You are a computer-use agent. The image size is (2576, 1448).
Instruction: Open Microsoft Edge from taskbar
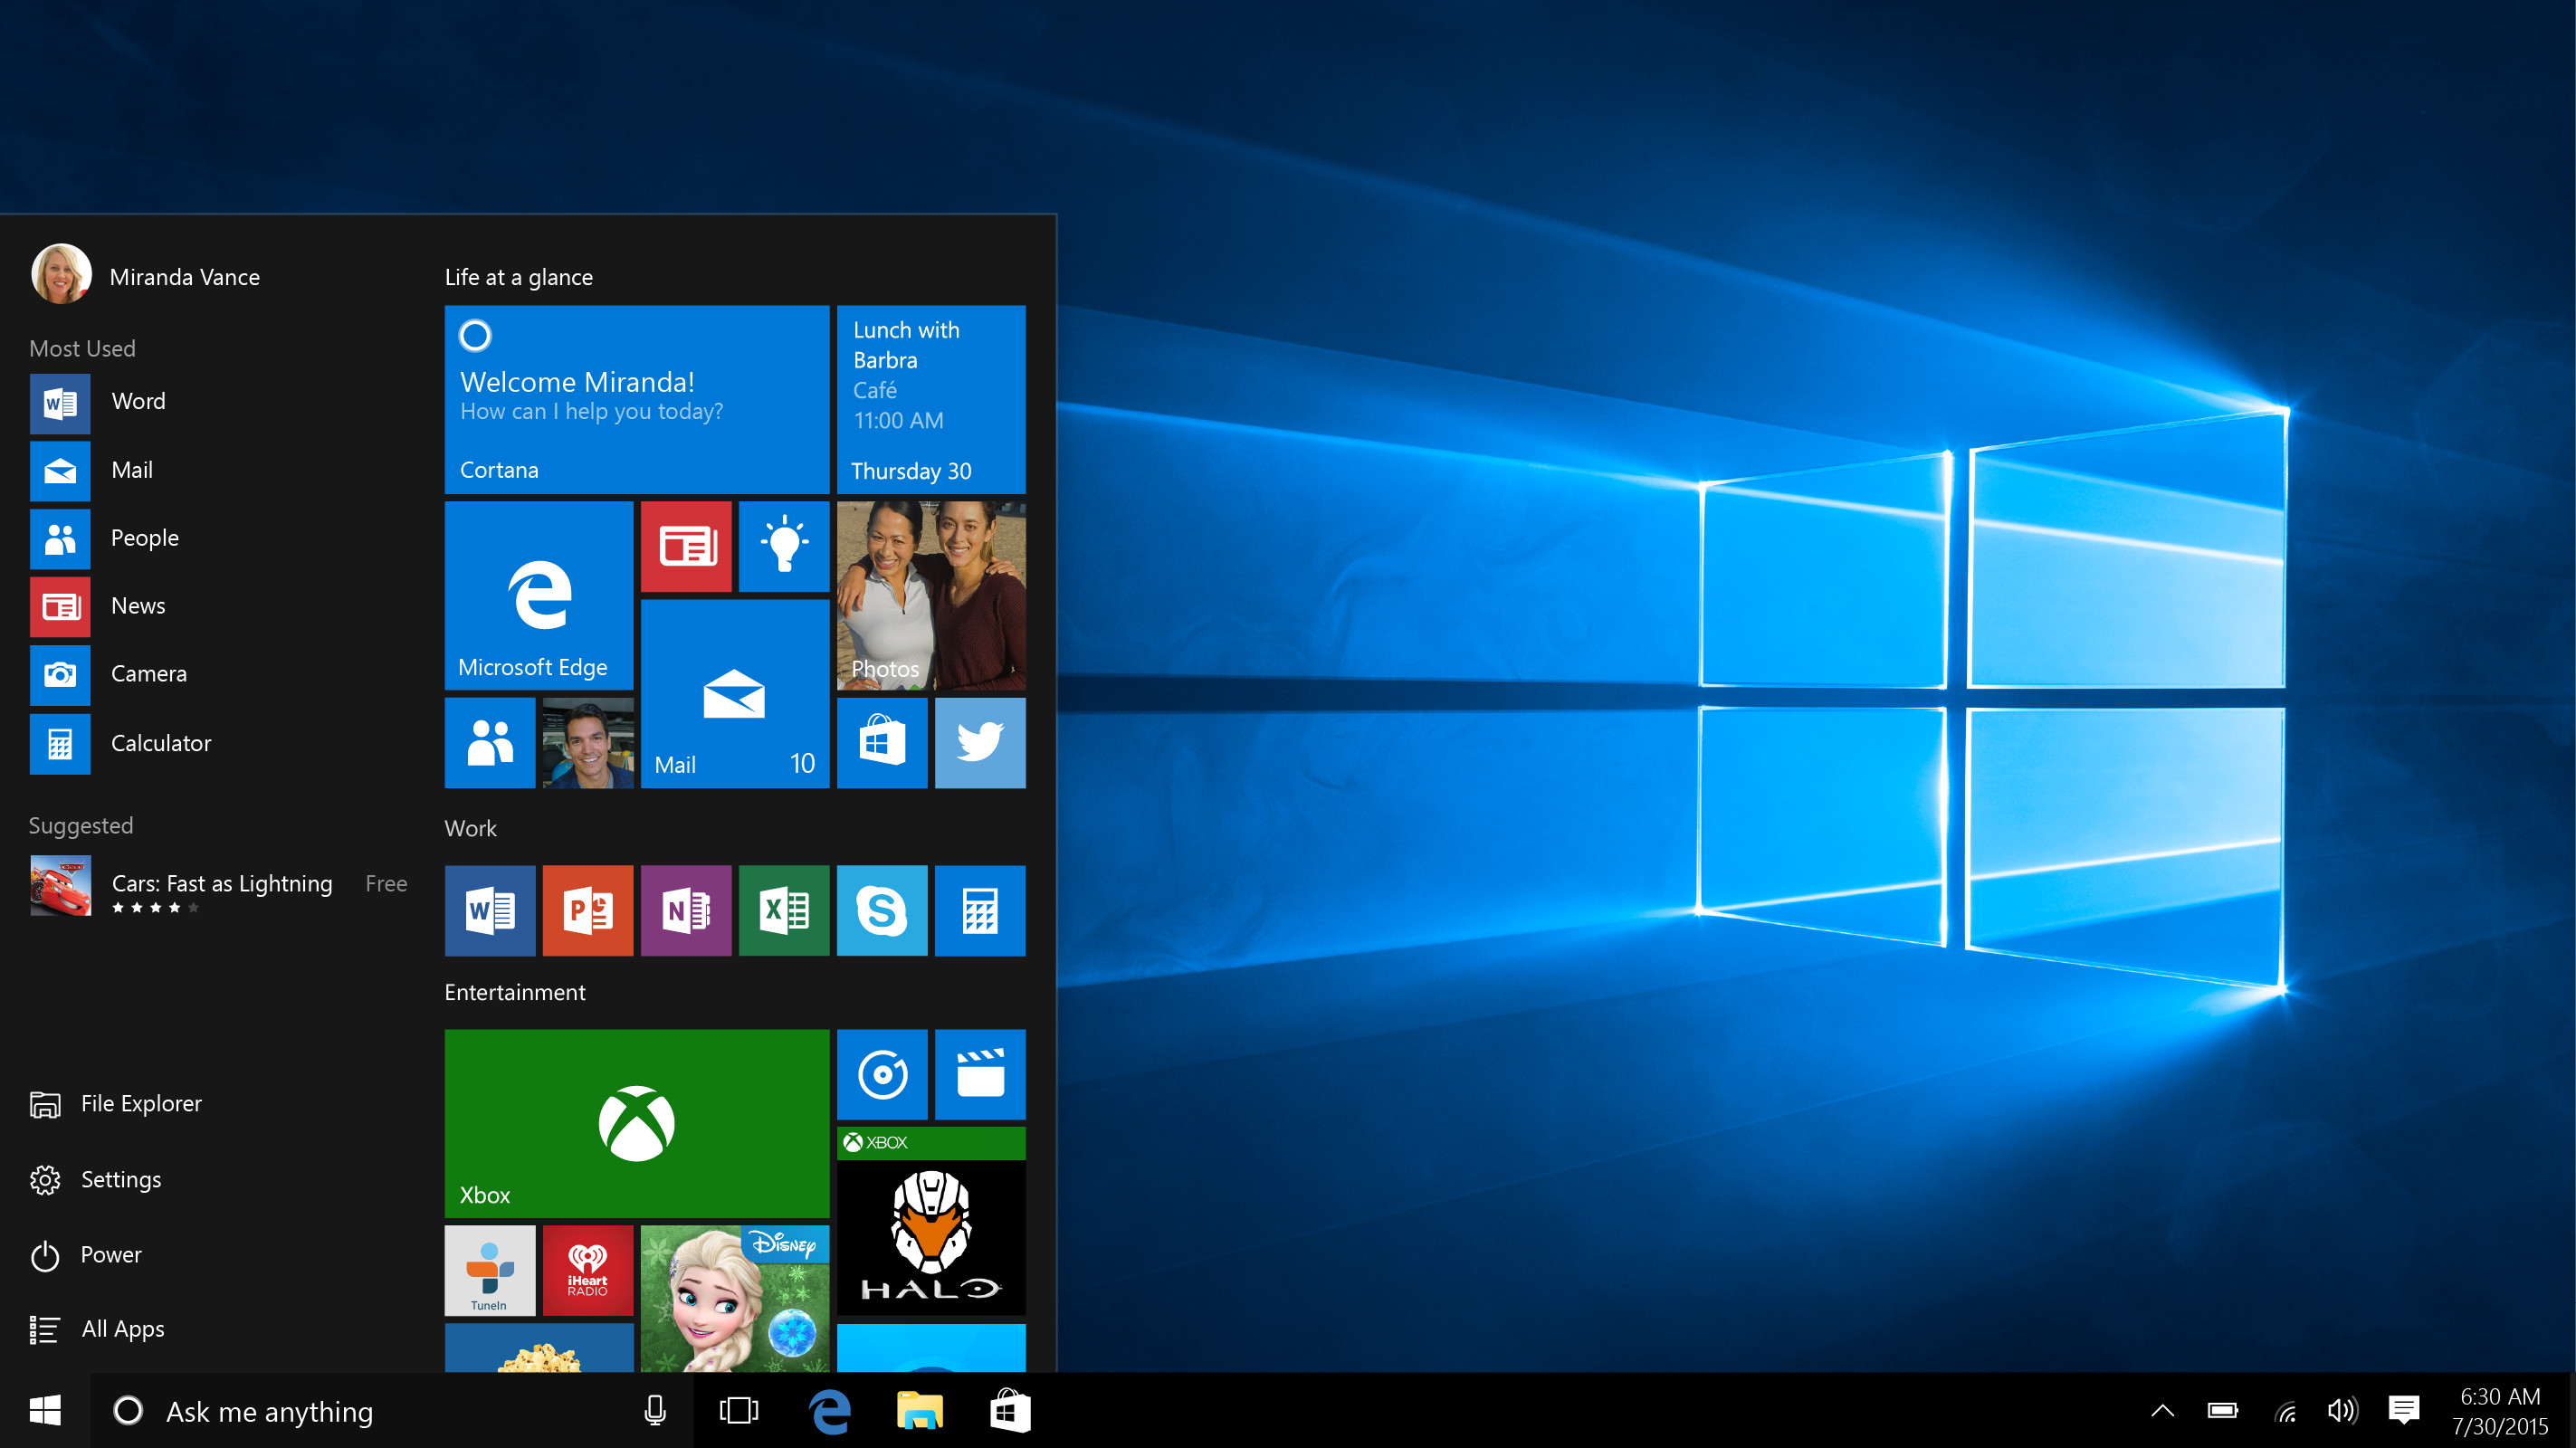click(x=830, y=1411)
